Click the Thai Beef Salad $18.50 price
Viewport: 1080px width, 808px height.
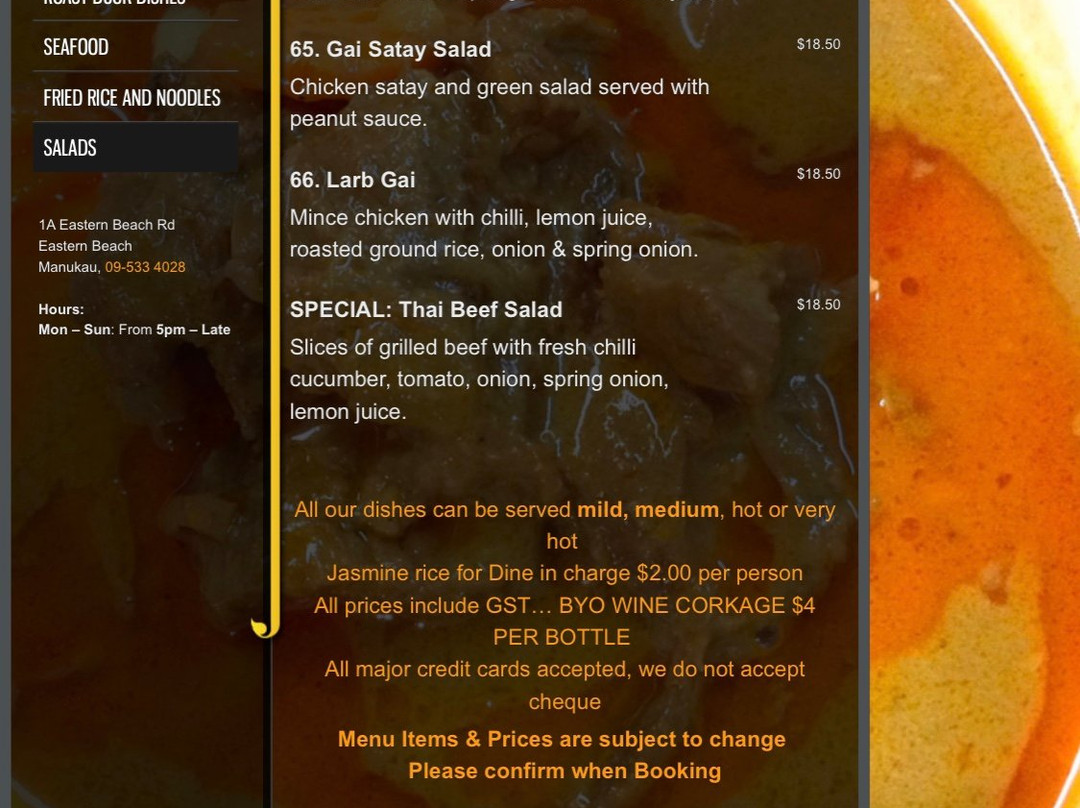coord(818,304)
